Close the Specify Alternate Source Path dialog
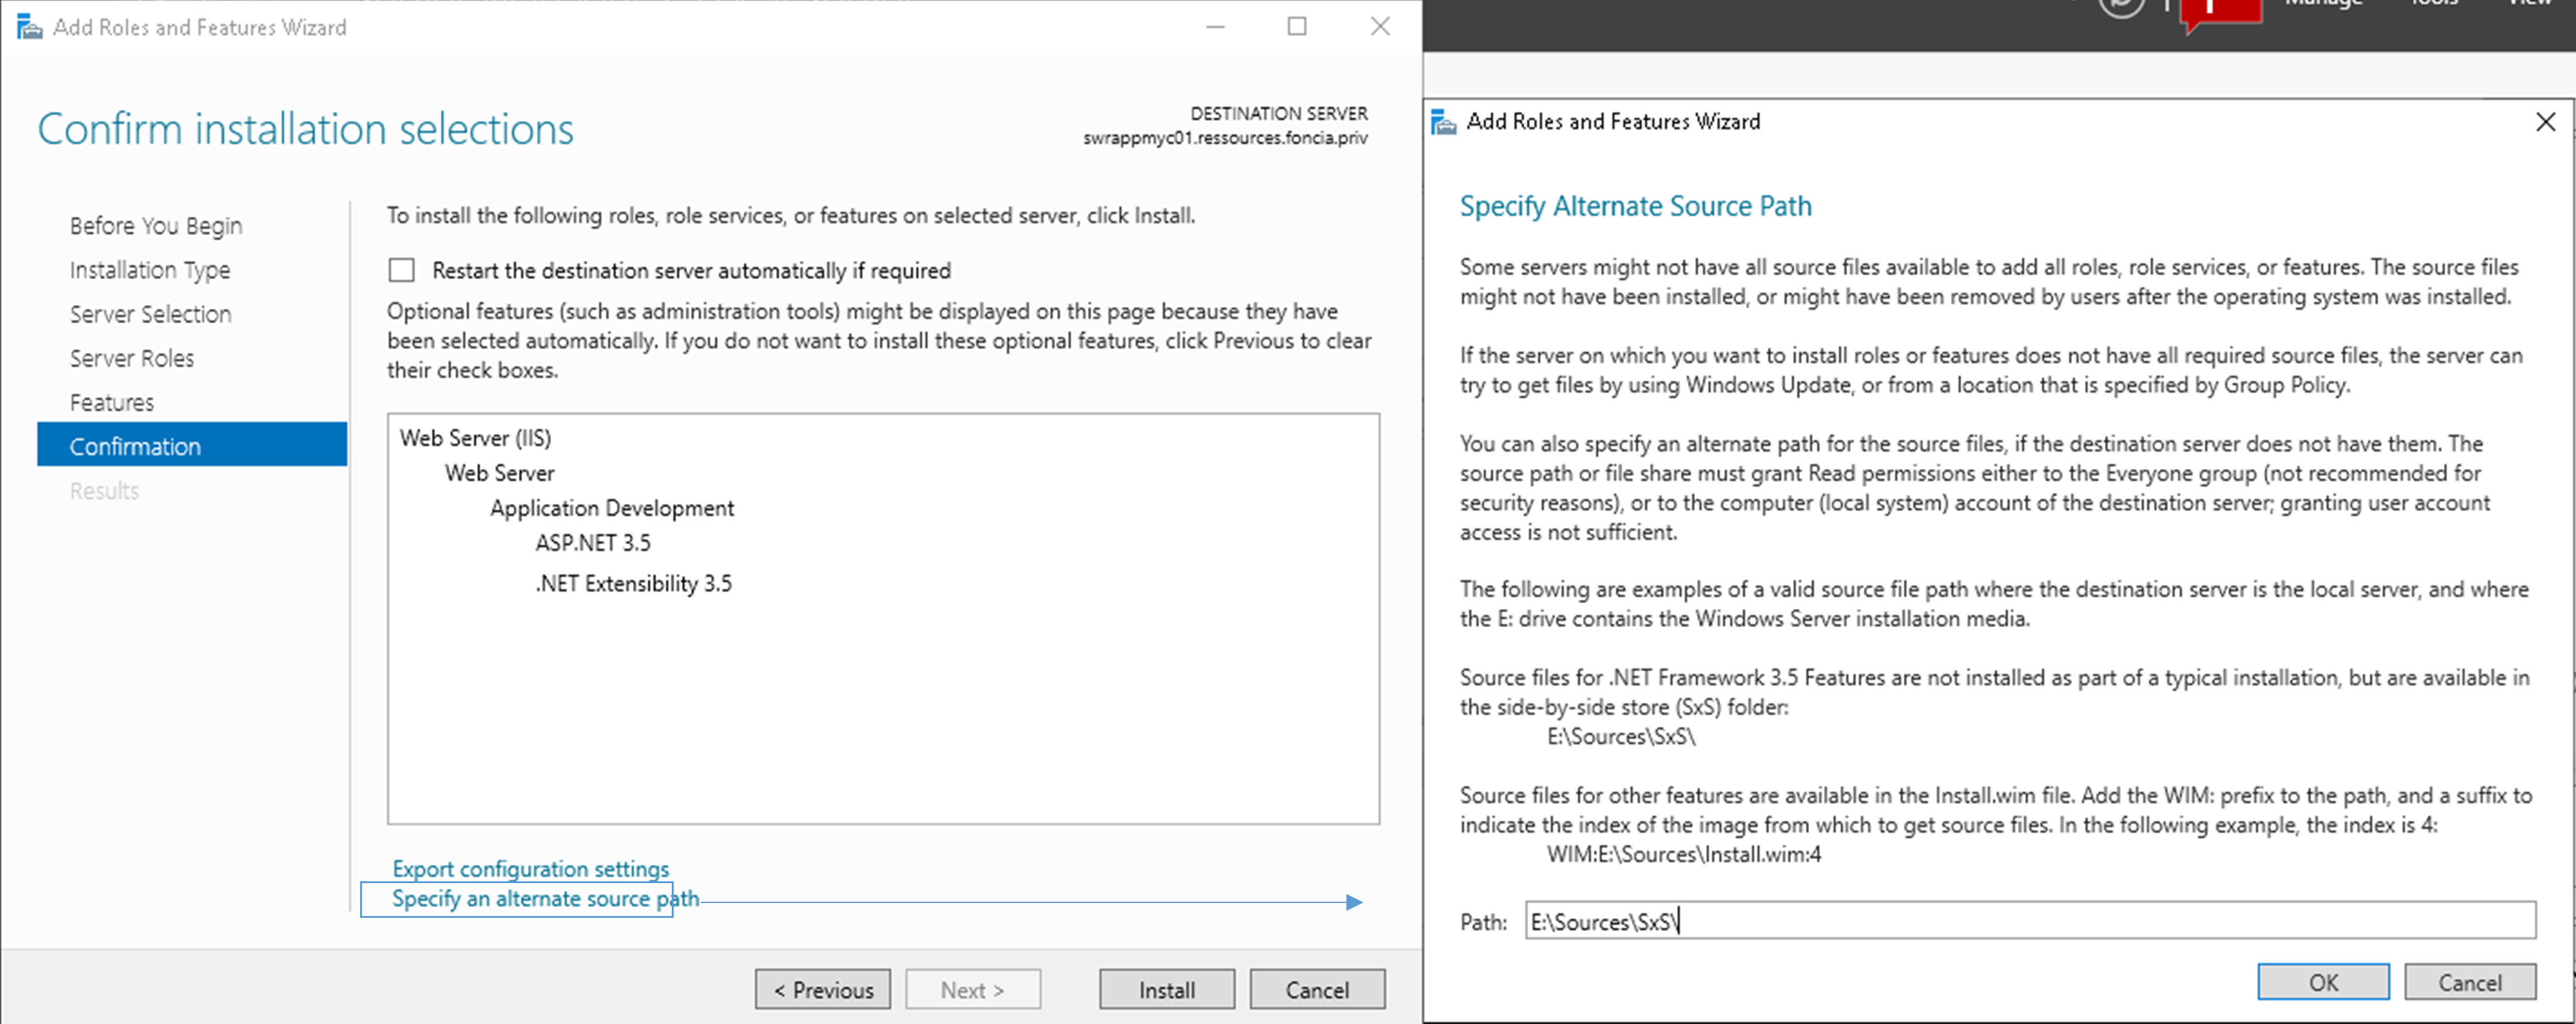Image resolution: width=2576 pixels, height=1024 pixels. [2545, 122]
